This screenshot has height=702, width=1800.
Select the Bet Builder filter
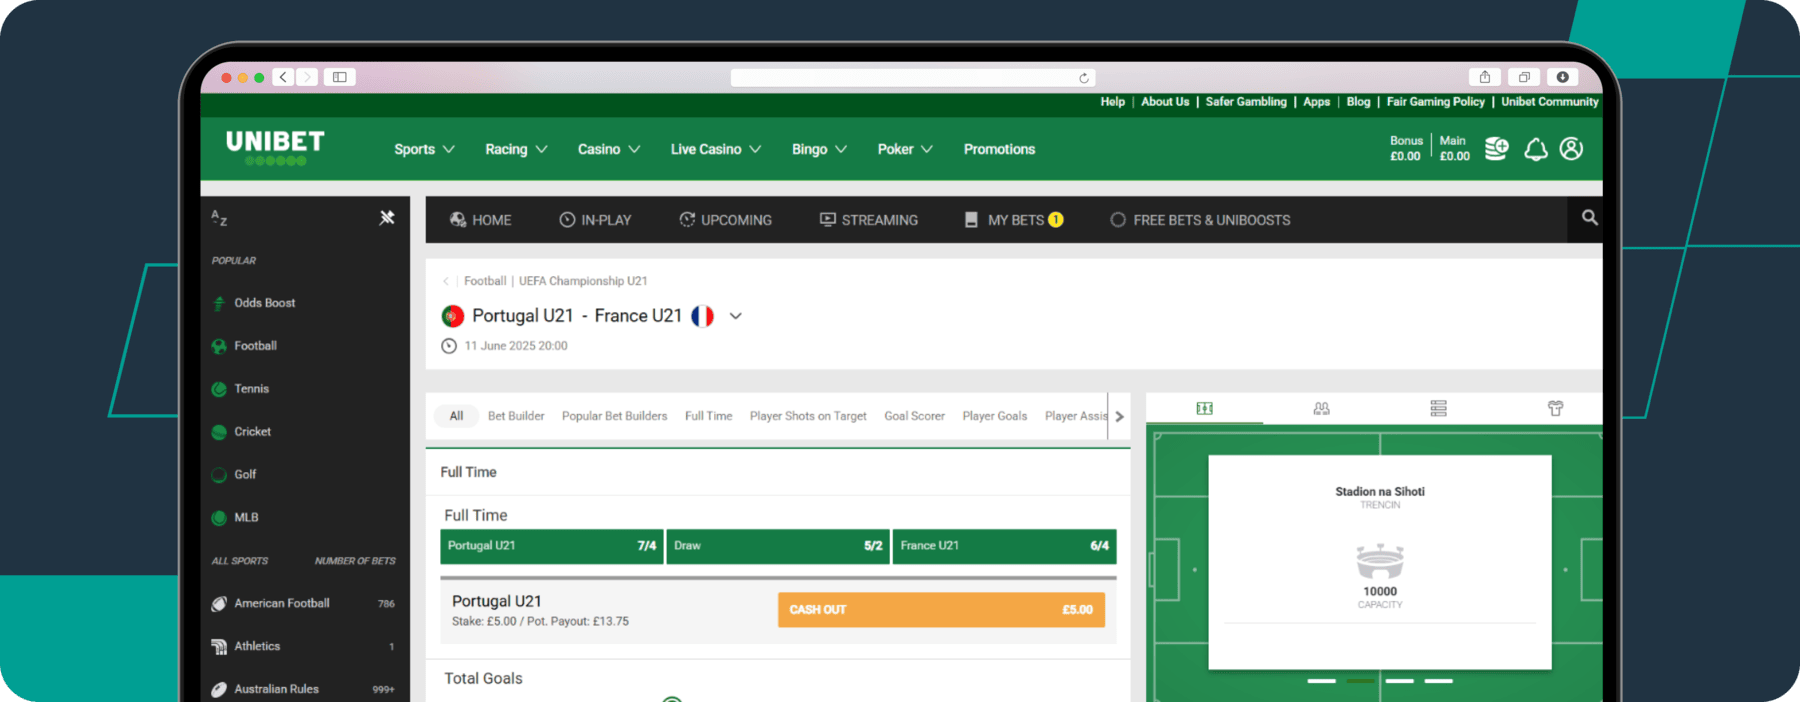coord(516,416)
